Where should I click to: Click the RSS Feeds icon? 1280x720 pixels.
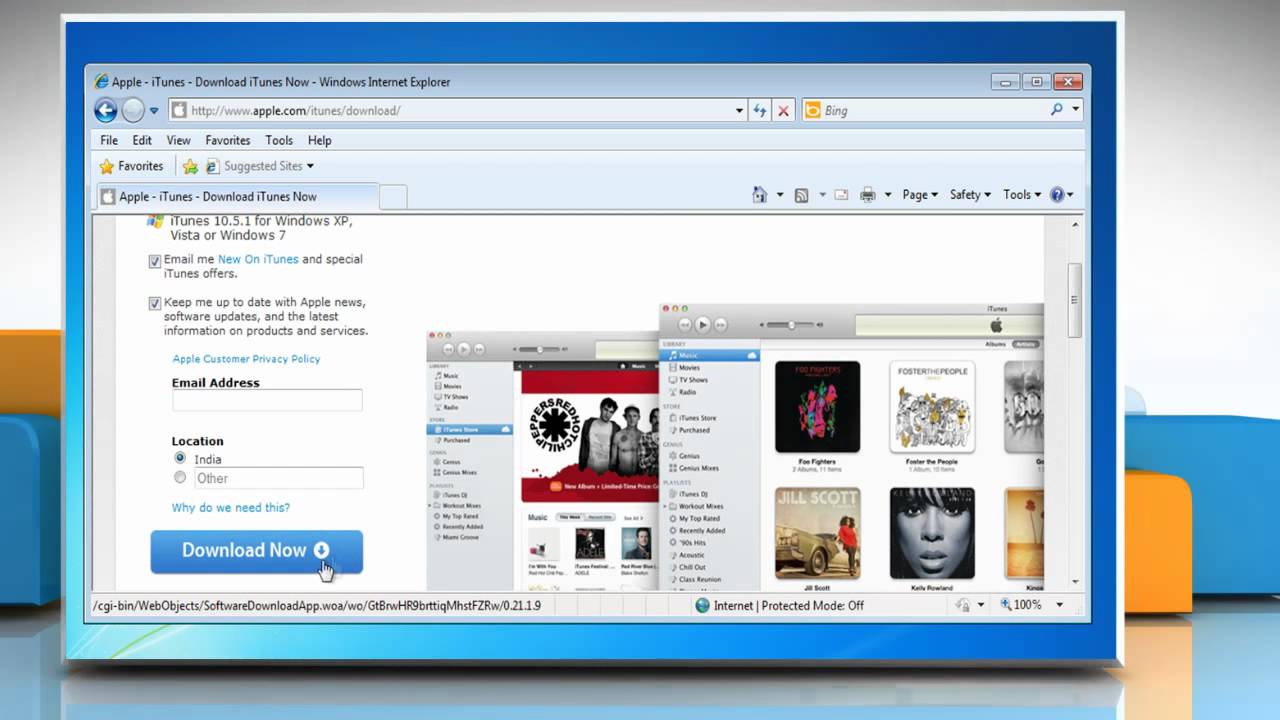coord(801,195)
